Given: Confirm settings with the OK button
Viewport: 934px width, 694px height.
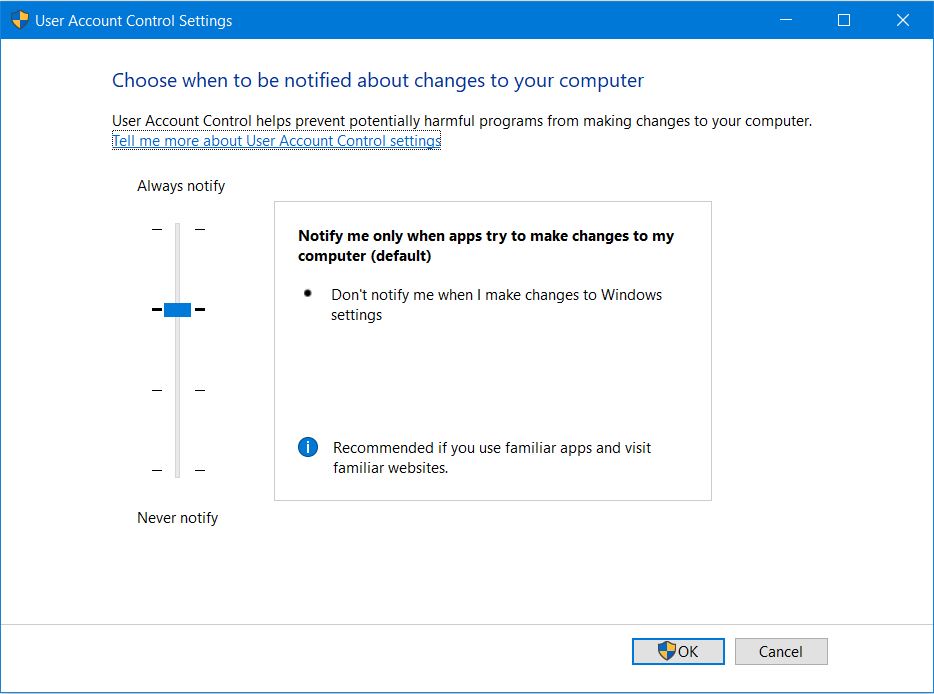Looking at the screenshot, I should click(x=678, y=651).
